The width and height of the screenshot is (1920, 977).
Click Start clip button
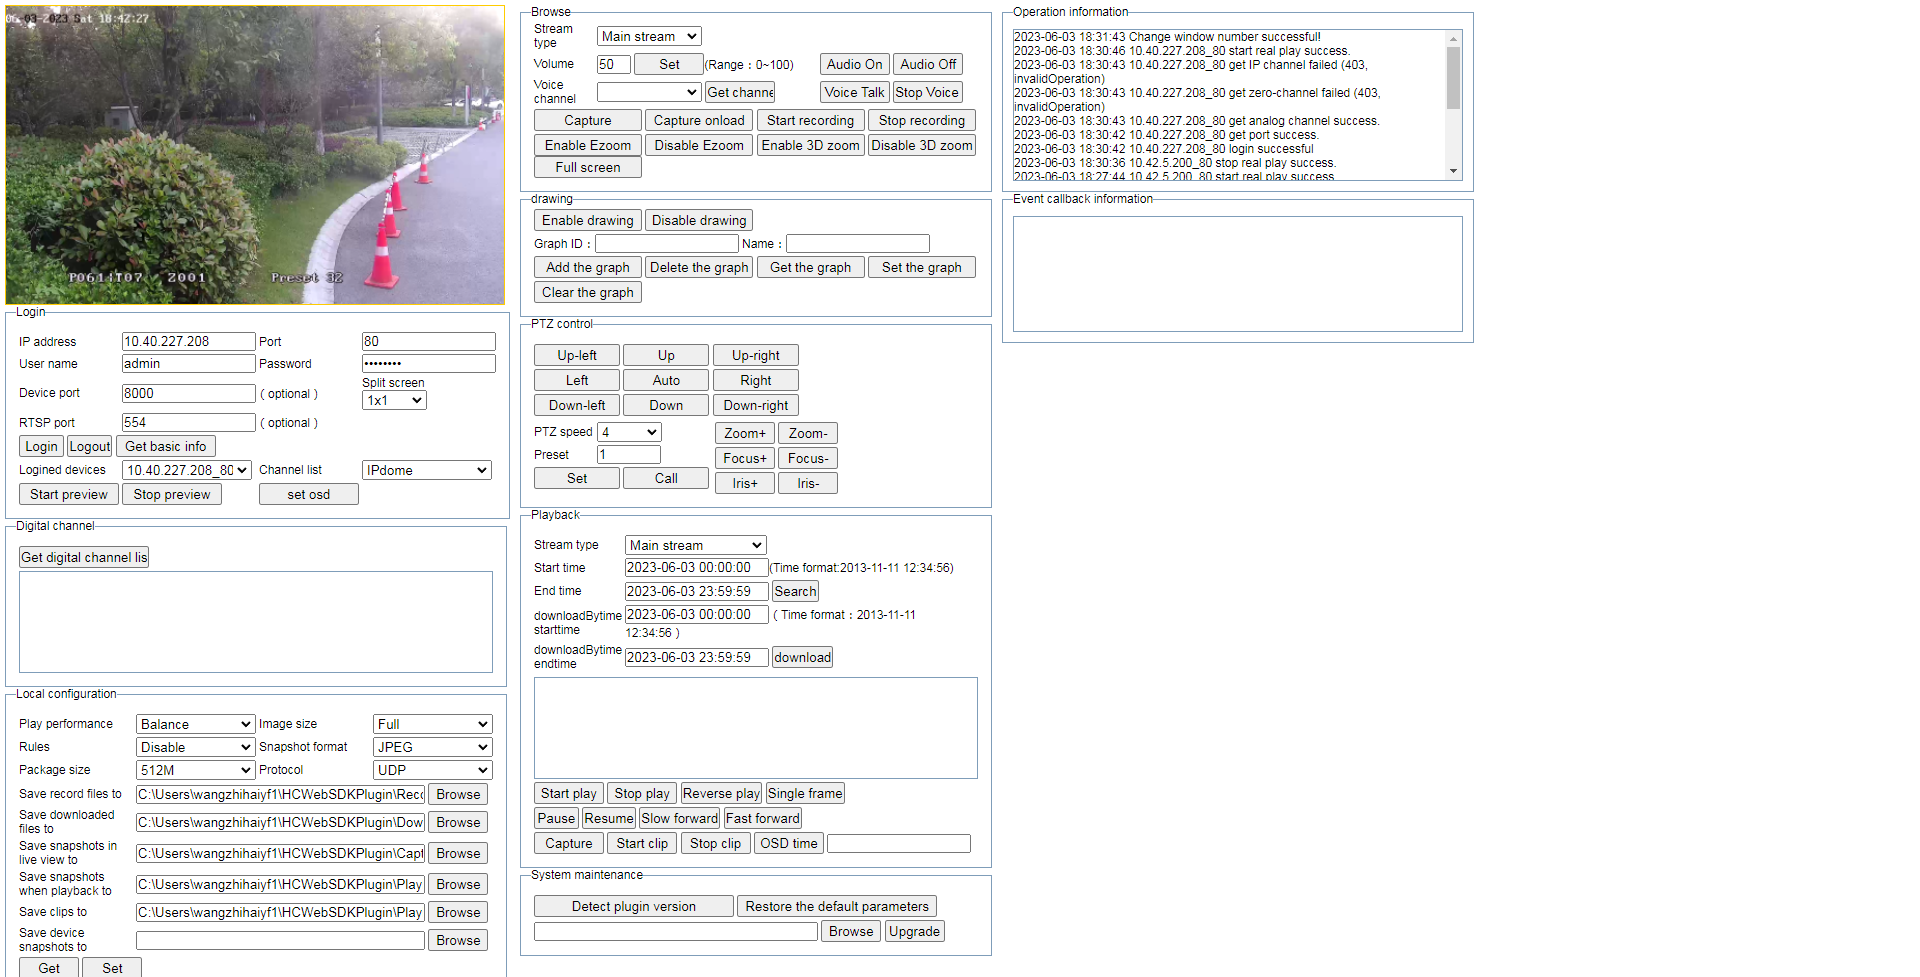tap(642, 843)
